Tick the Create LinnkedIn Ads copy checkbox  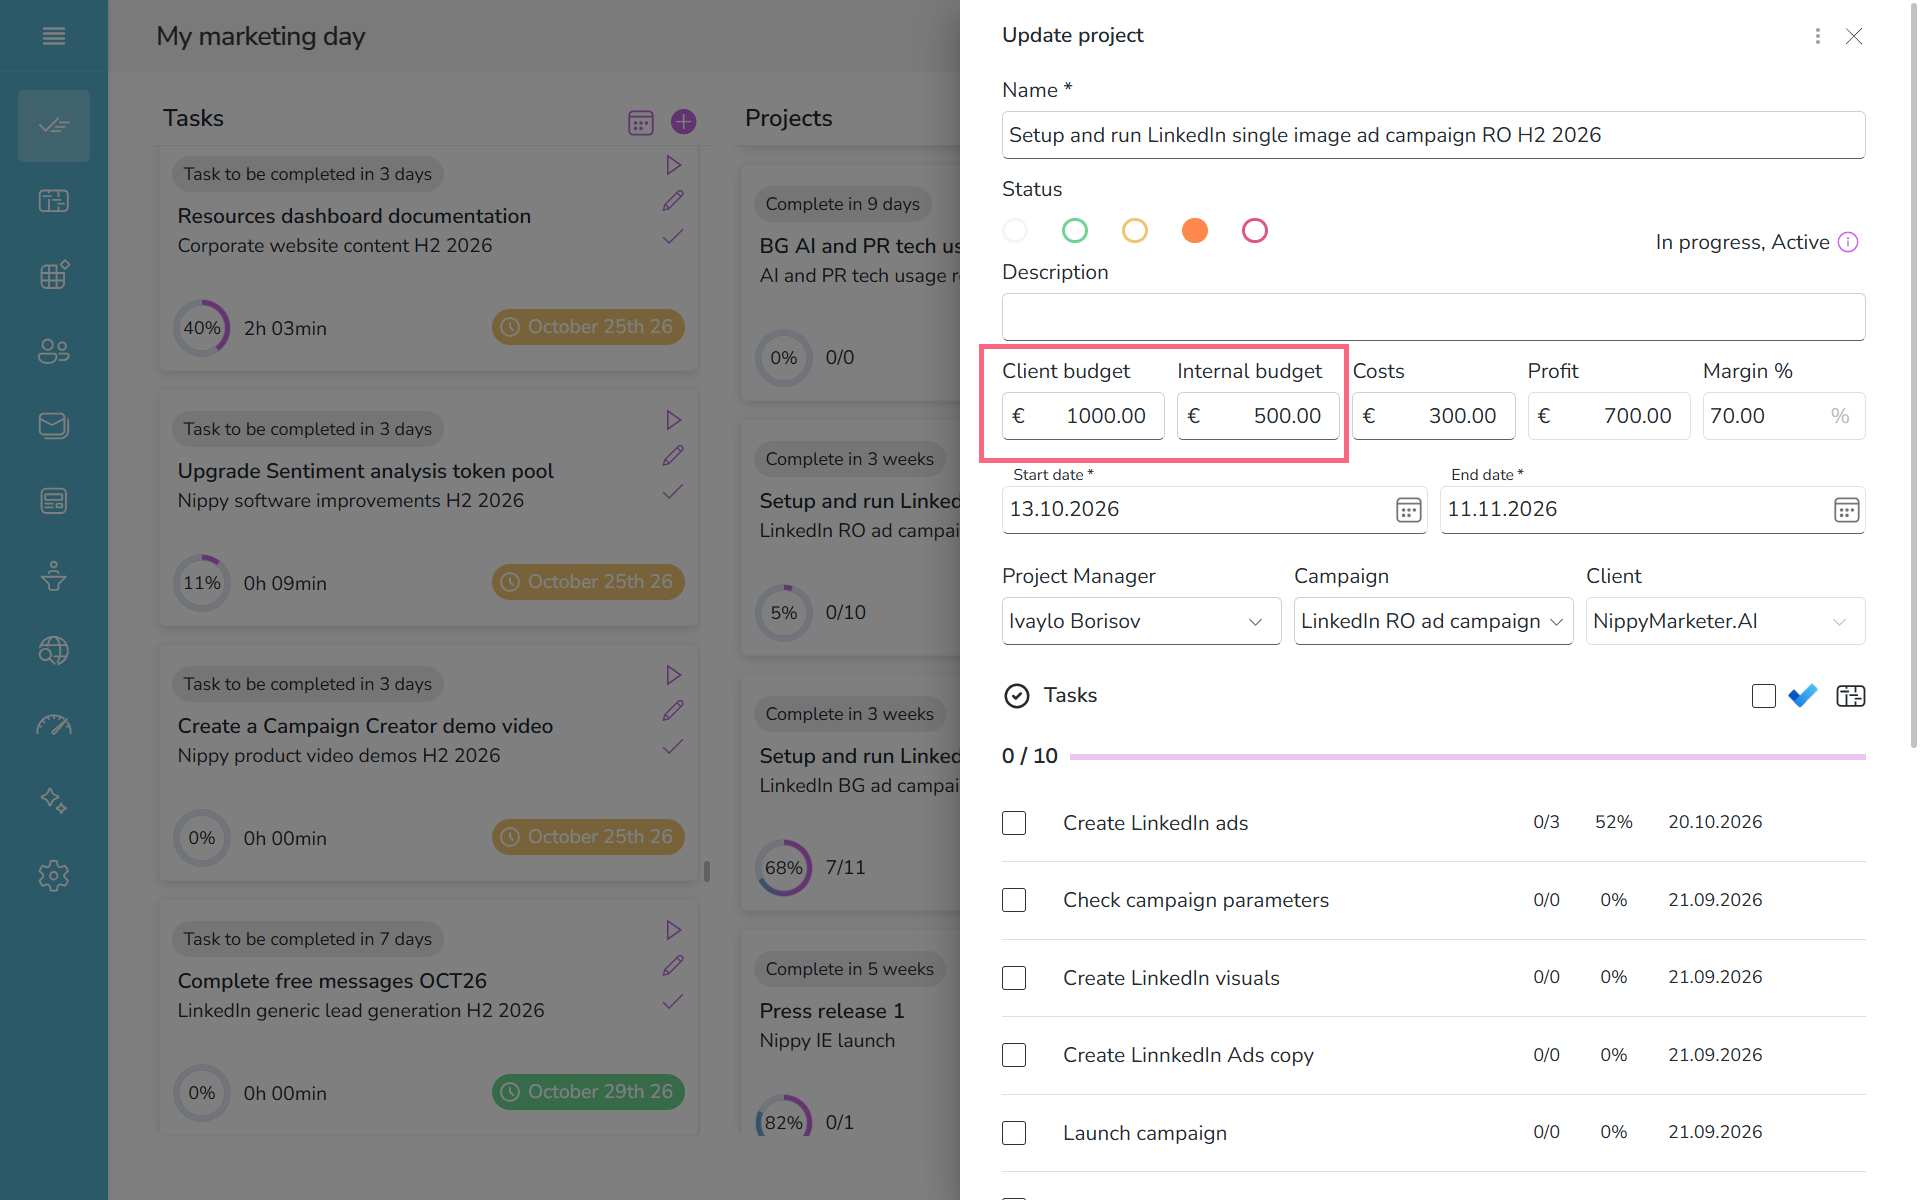tap(1014, 1055)
